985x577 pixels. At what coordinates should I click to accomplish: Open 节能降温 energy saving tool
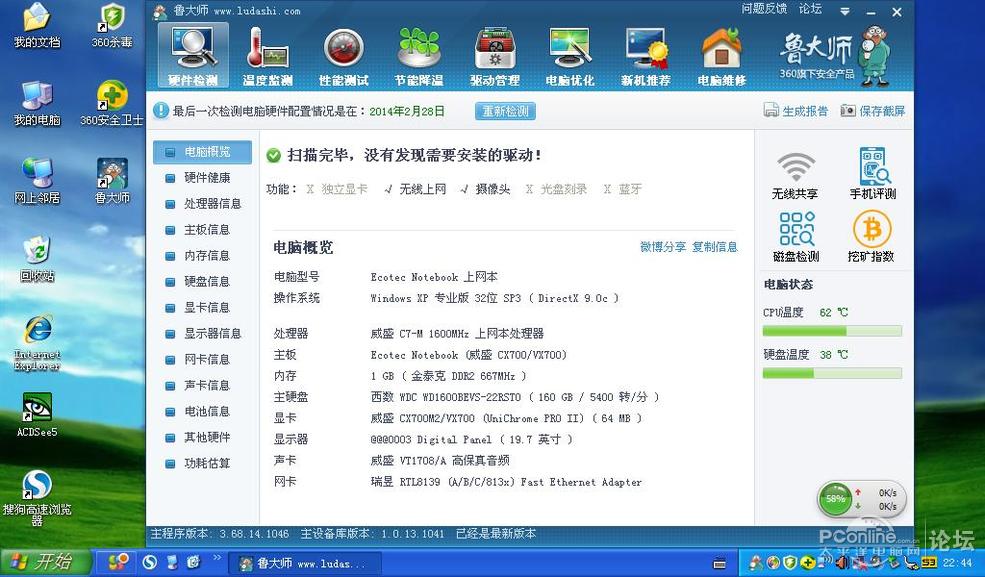pyautogui.click(x=419, y=56)
